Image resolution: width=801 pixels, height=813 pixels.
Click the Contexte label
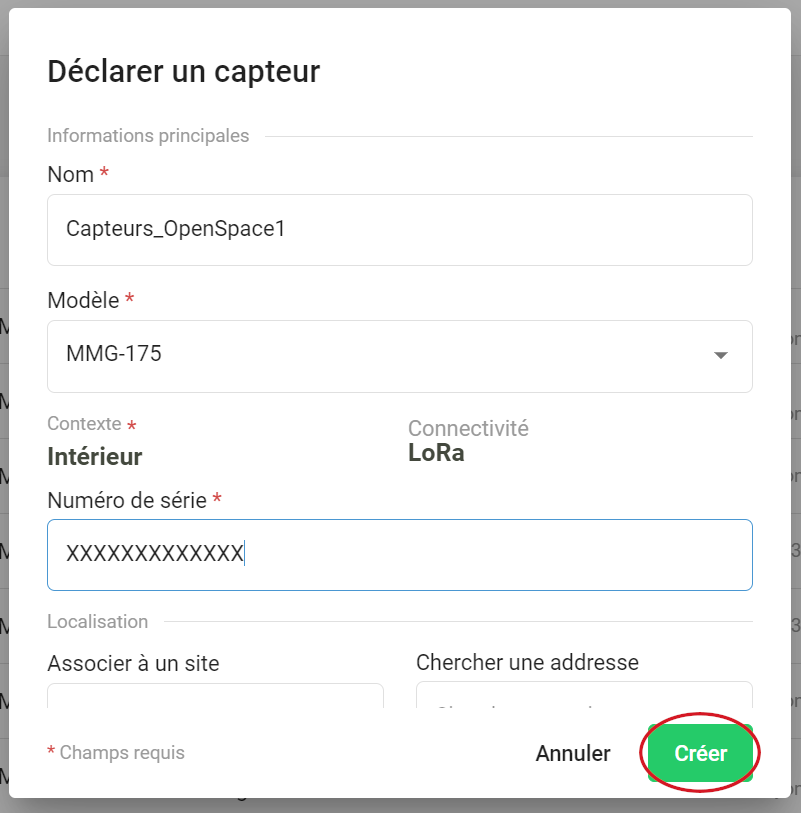(84, 424)
